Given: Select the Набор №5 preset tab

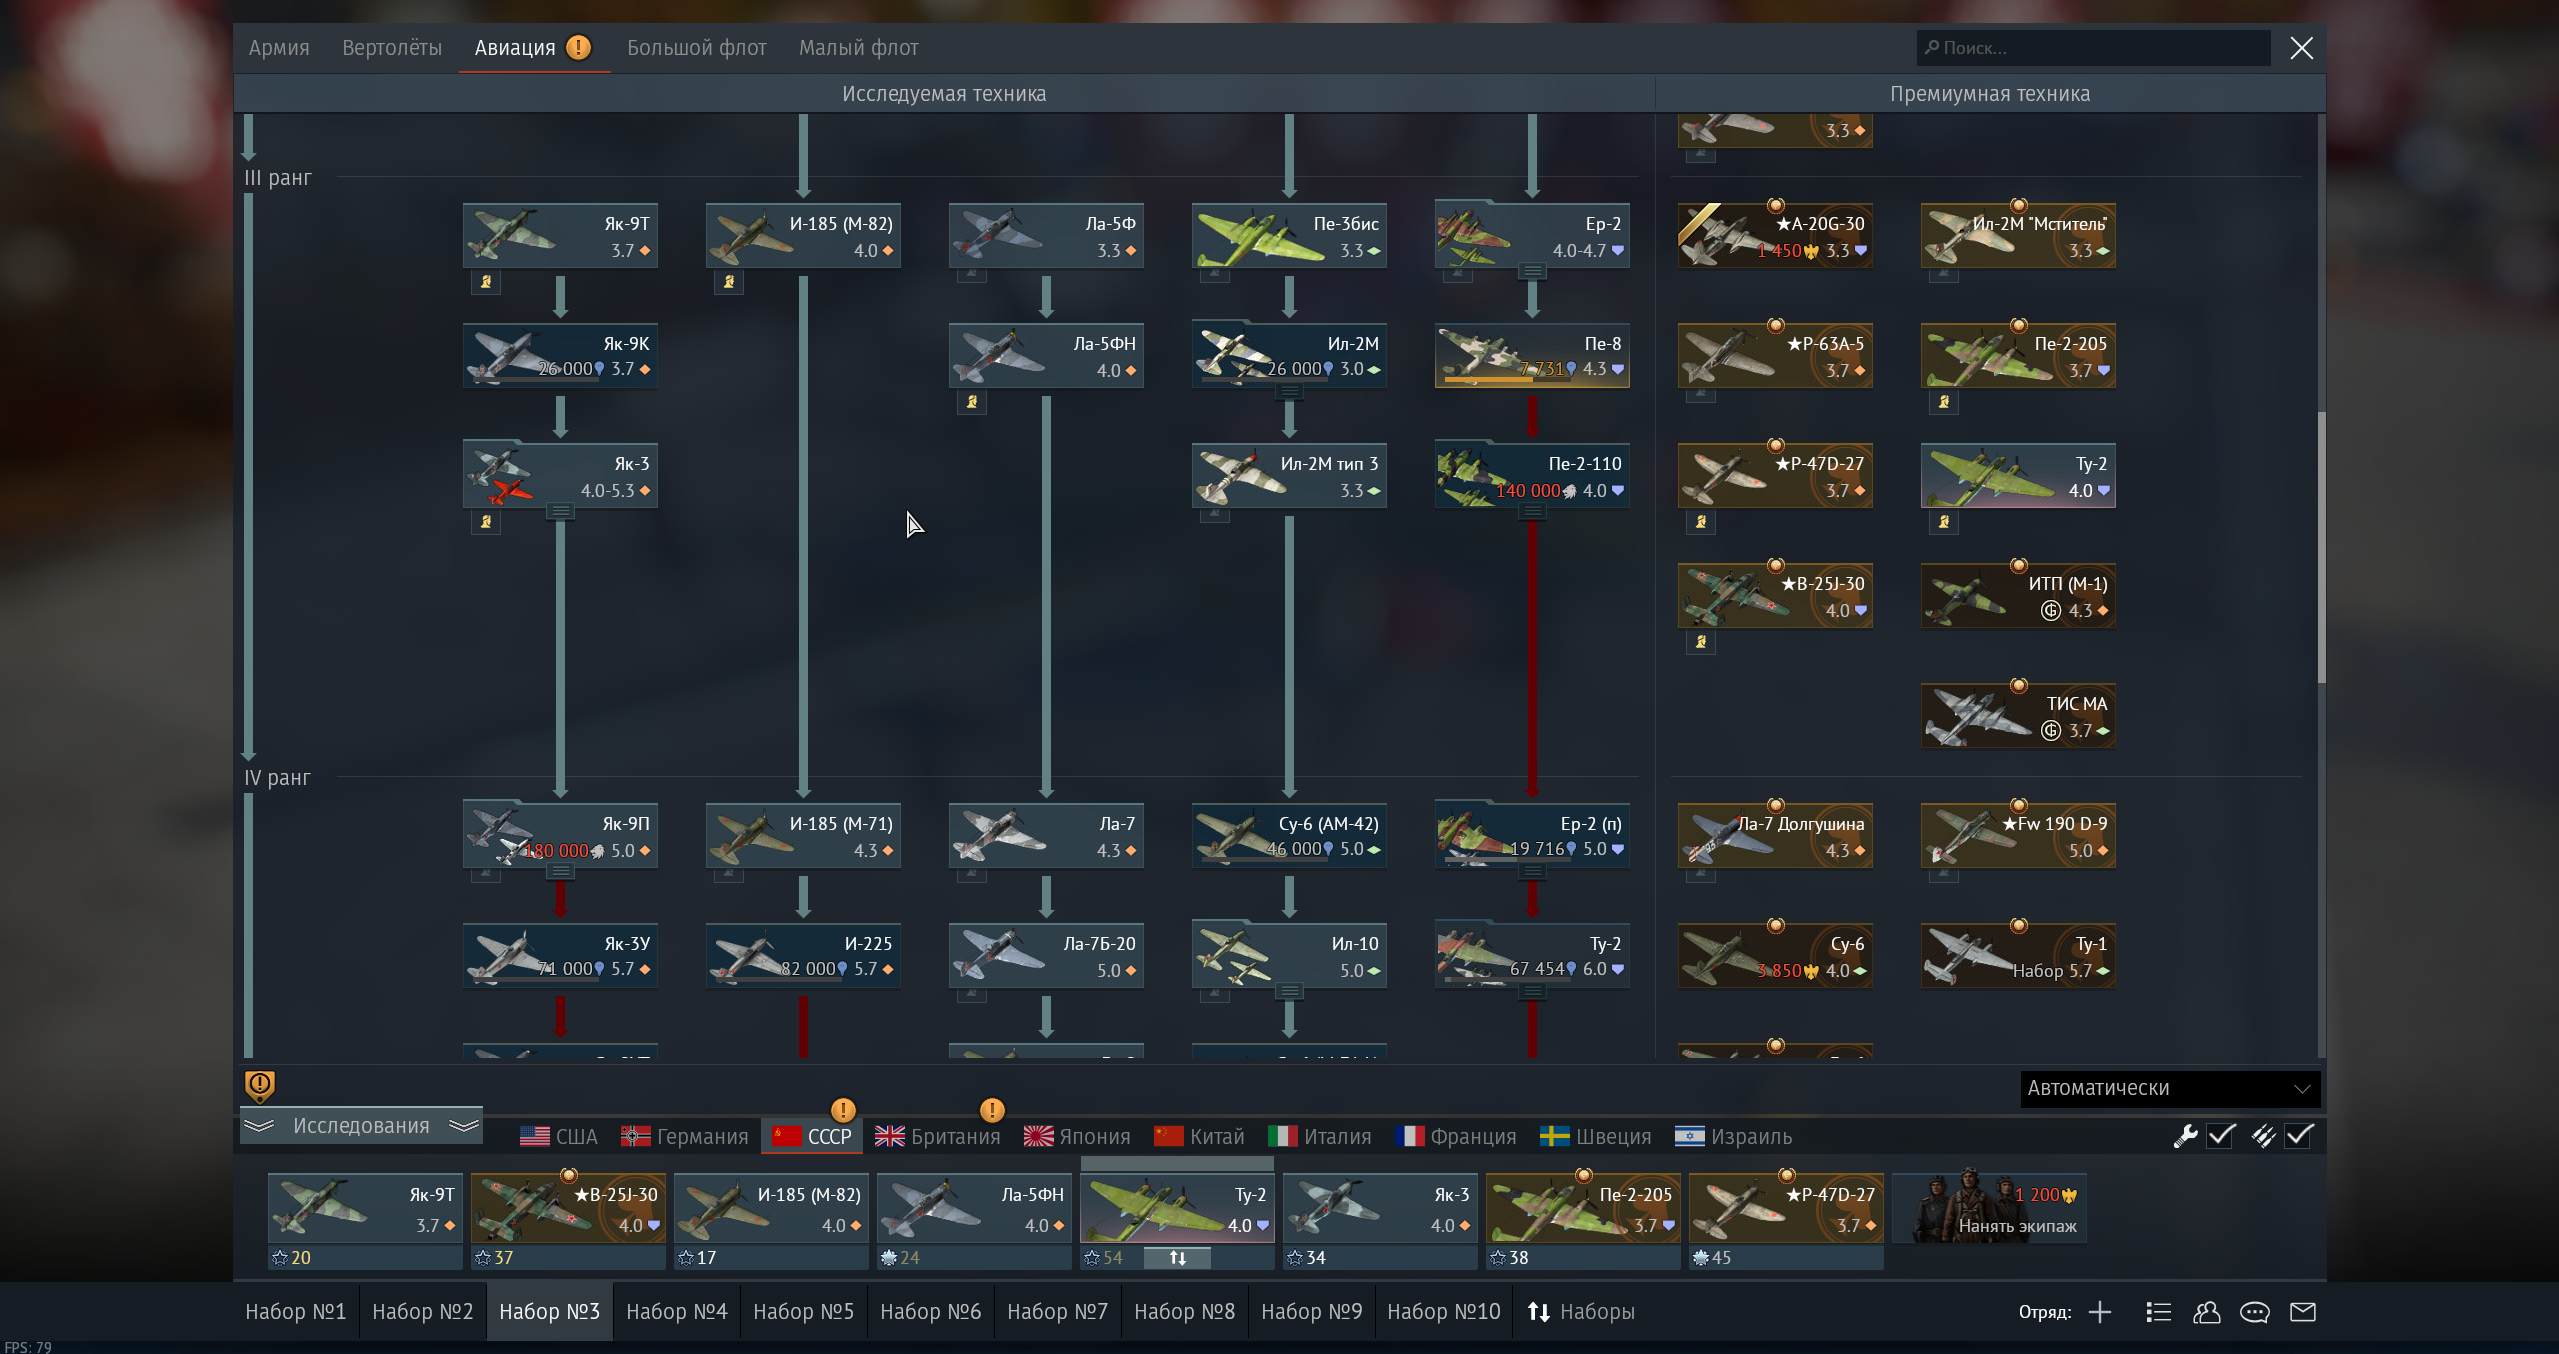Looking at the screenshot, I should 804,1312.
